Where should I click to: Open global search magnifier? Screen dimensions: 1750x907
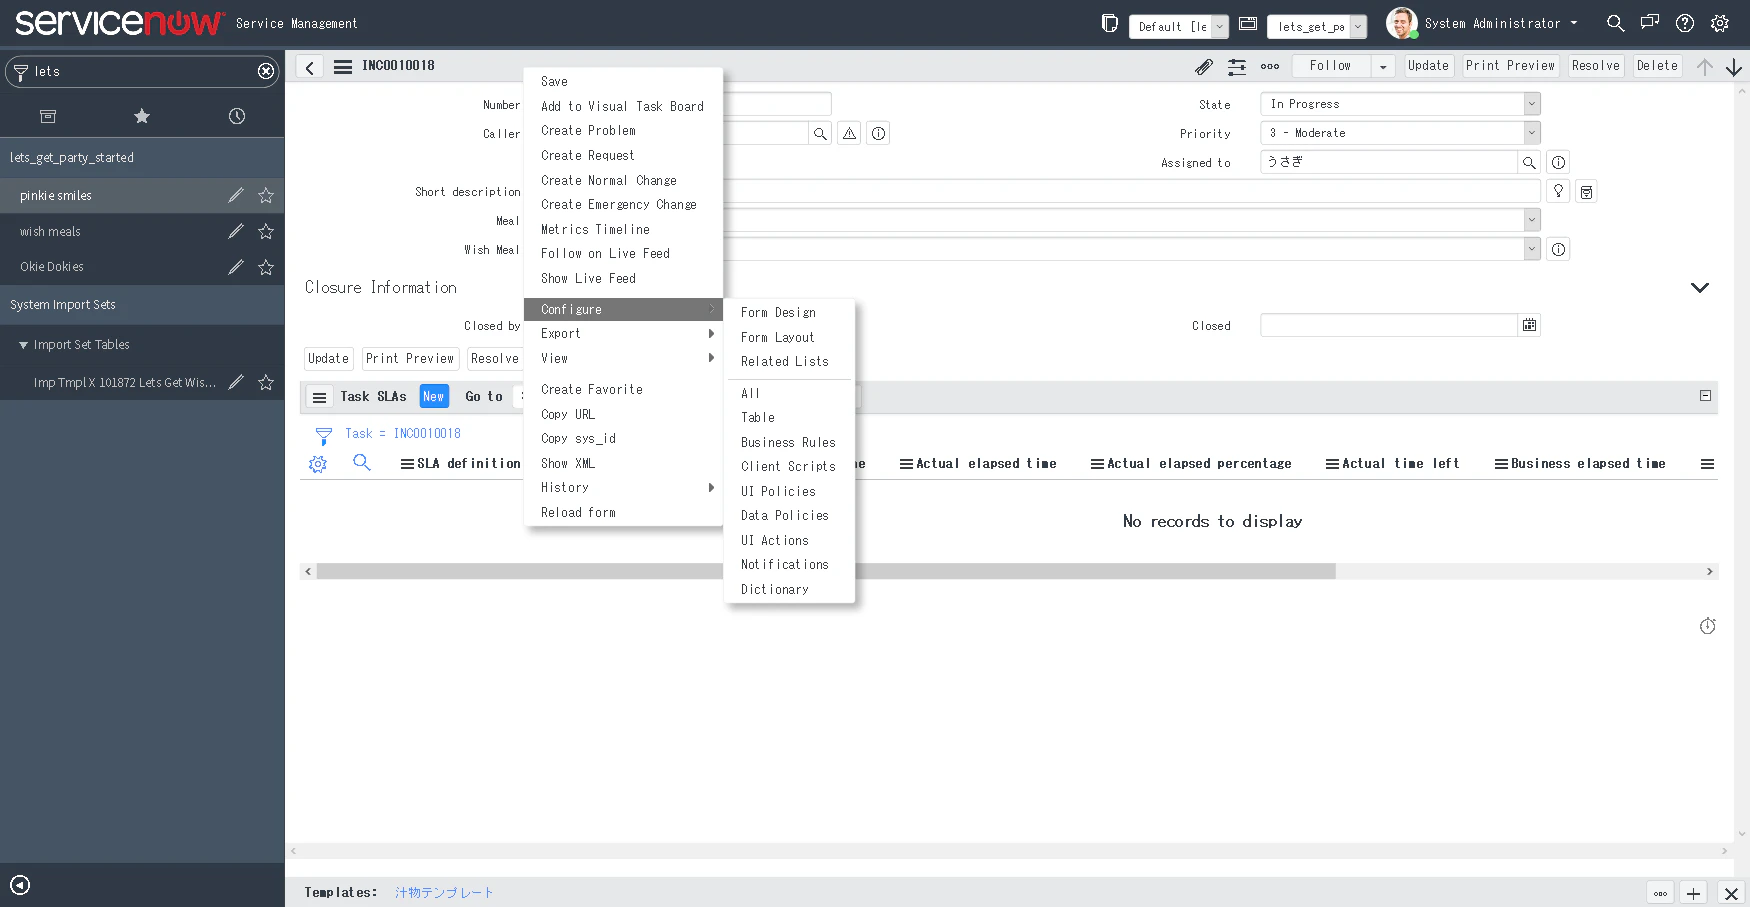pyautogui.click(x=1615, y=23)
